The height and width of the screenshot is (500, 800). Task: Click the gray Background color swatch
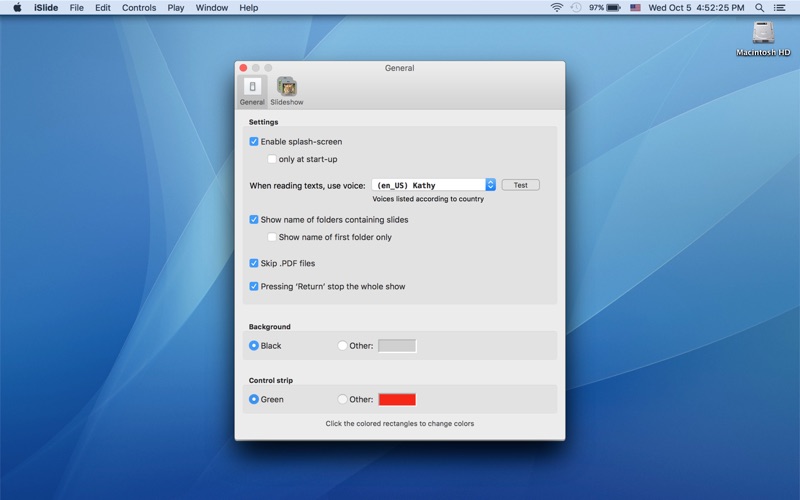point(397,346)
